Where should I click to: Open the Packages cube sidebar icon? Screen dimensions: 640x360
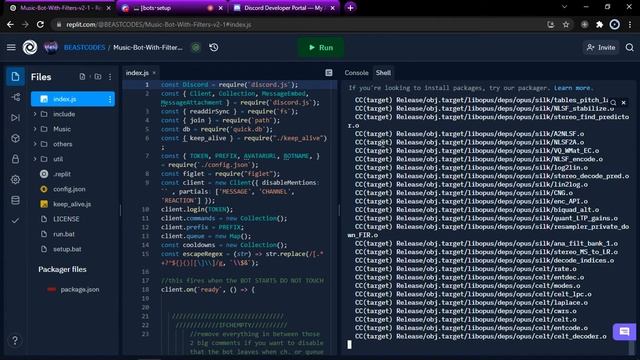(x=16, y=138)
